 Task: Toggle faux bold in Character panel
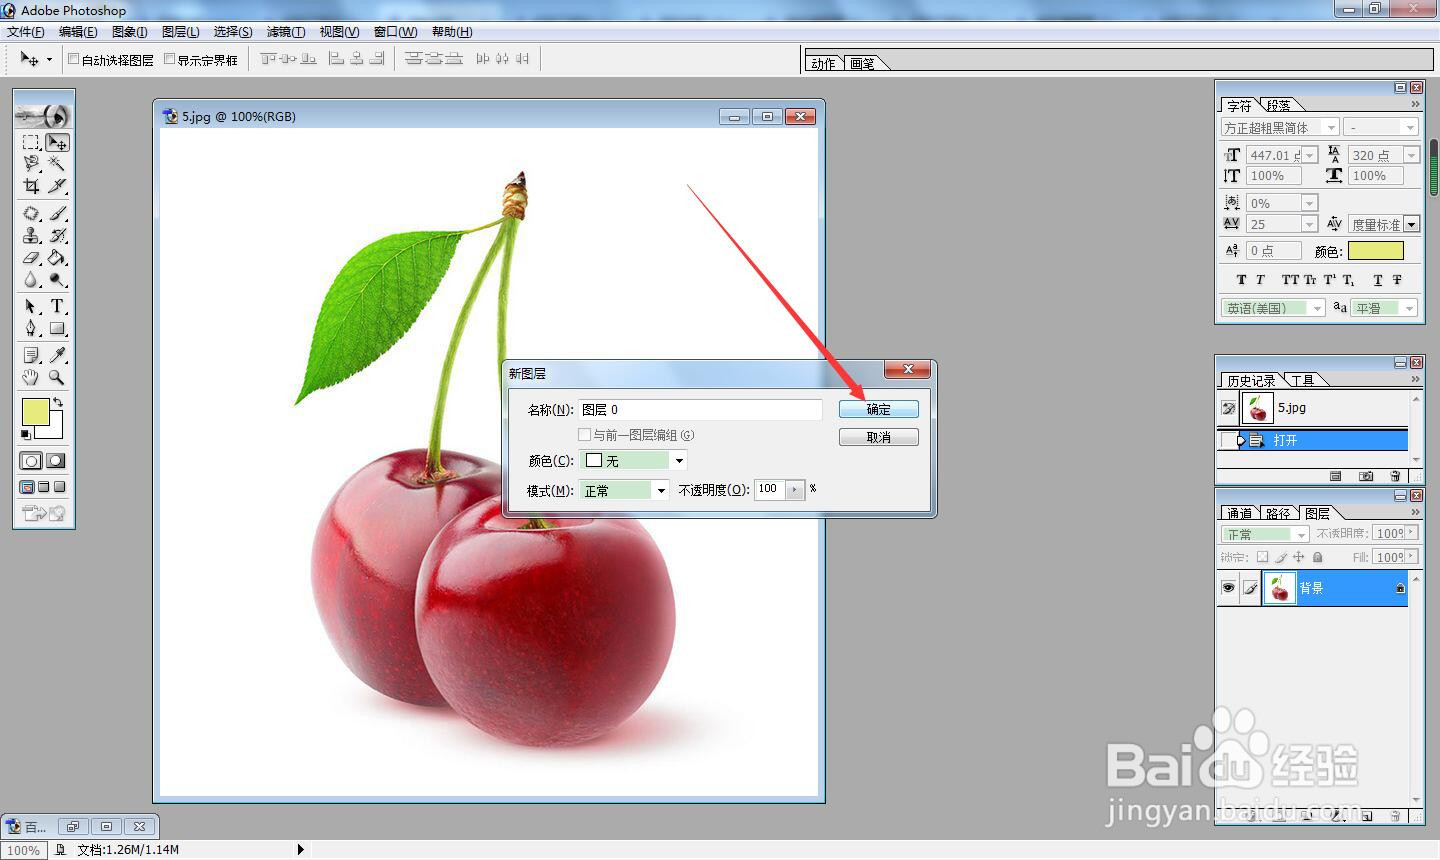[1241, 280]
